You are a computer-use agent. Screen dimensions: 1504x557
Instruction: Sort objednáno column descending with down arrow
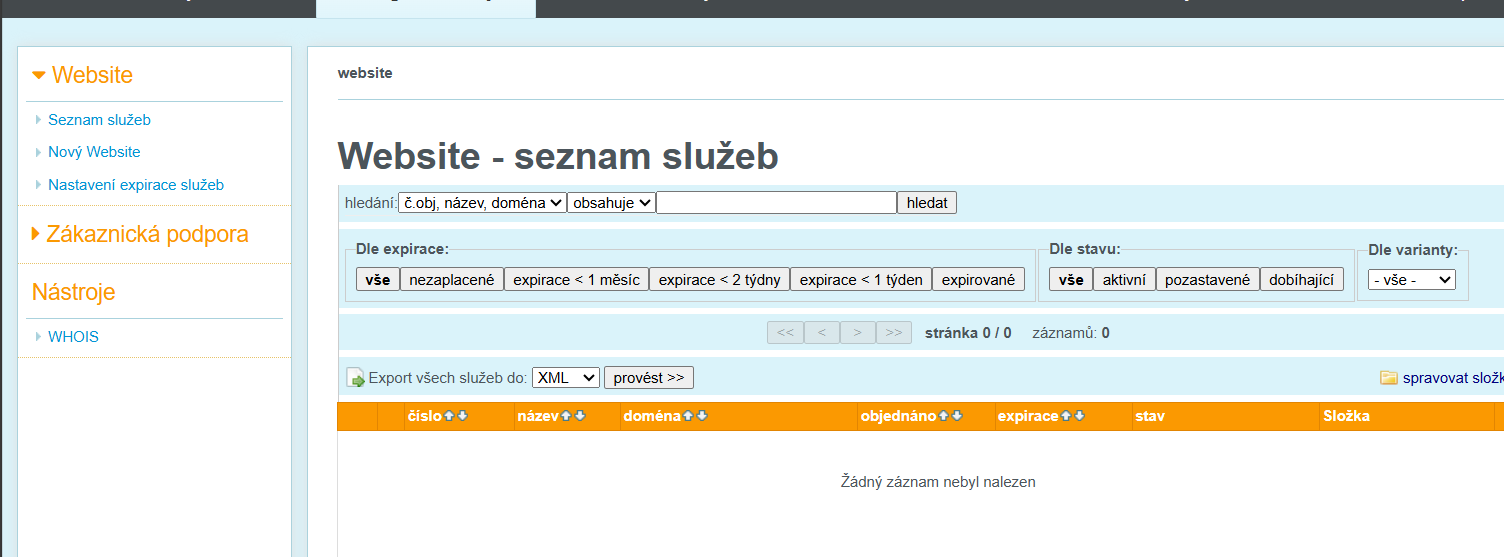point(957,416)
